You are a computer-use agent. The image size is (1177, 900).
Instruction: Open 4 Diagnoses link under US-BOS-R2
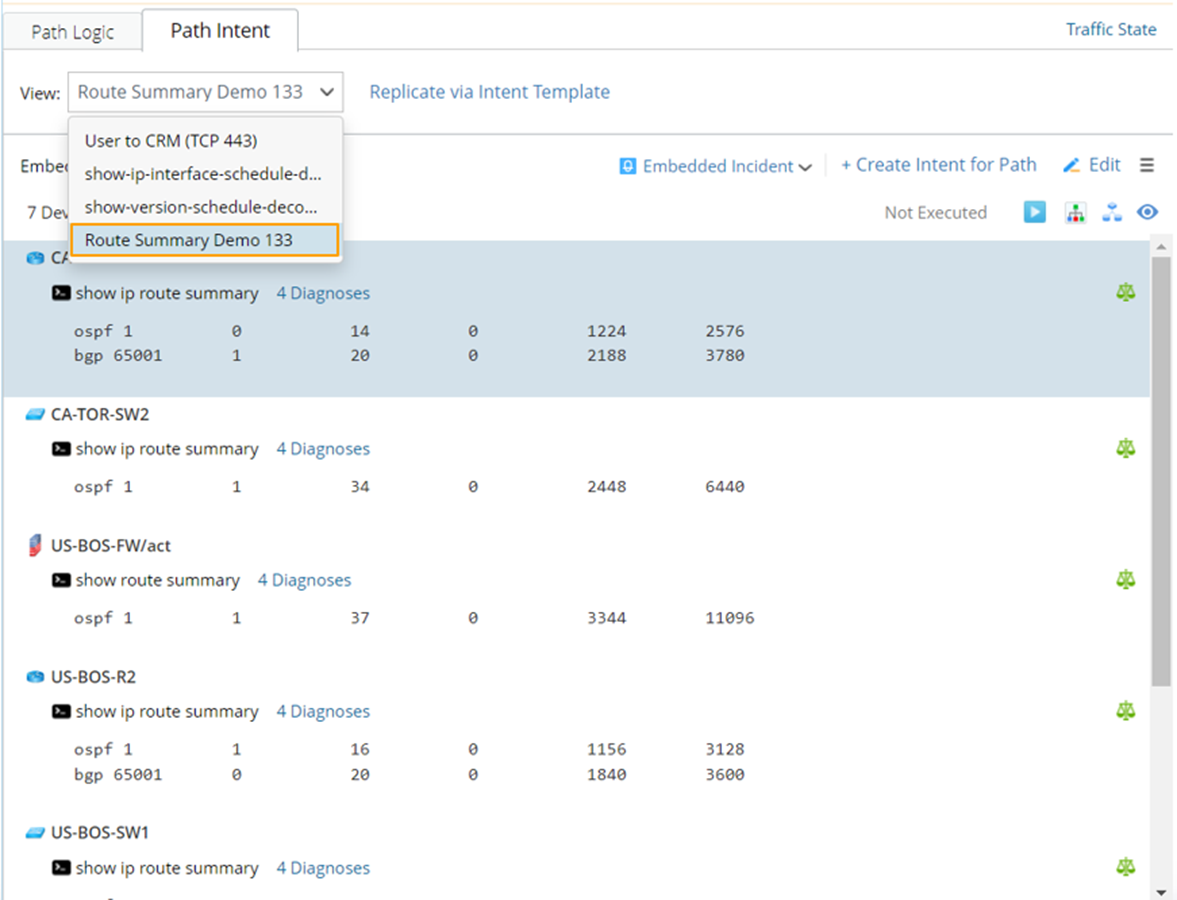click(x=323, y=711)
